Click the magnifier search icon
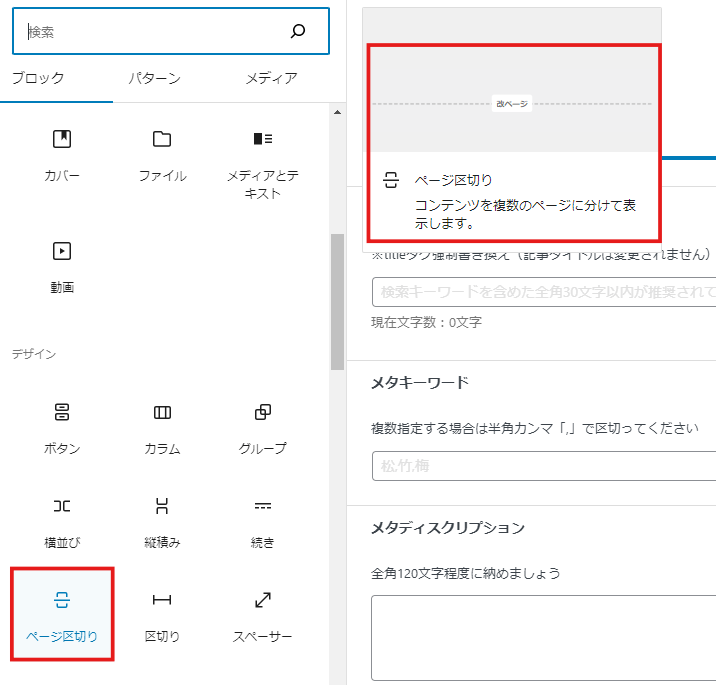The image size is (716, 685). point(297,32)
